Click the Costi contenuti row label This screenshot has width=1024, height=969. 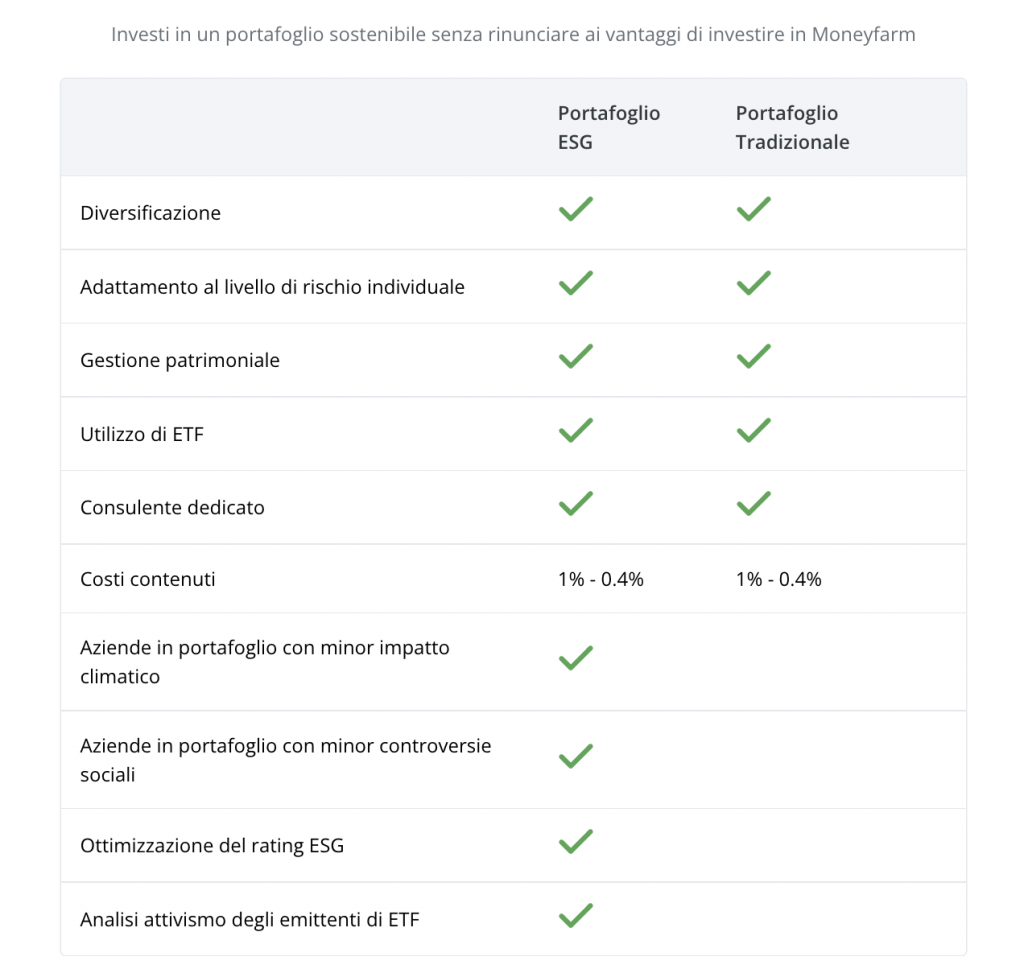click(148, 579)
